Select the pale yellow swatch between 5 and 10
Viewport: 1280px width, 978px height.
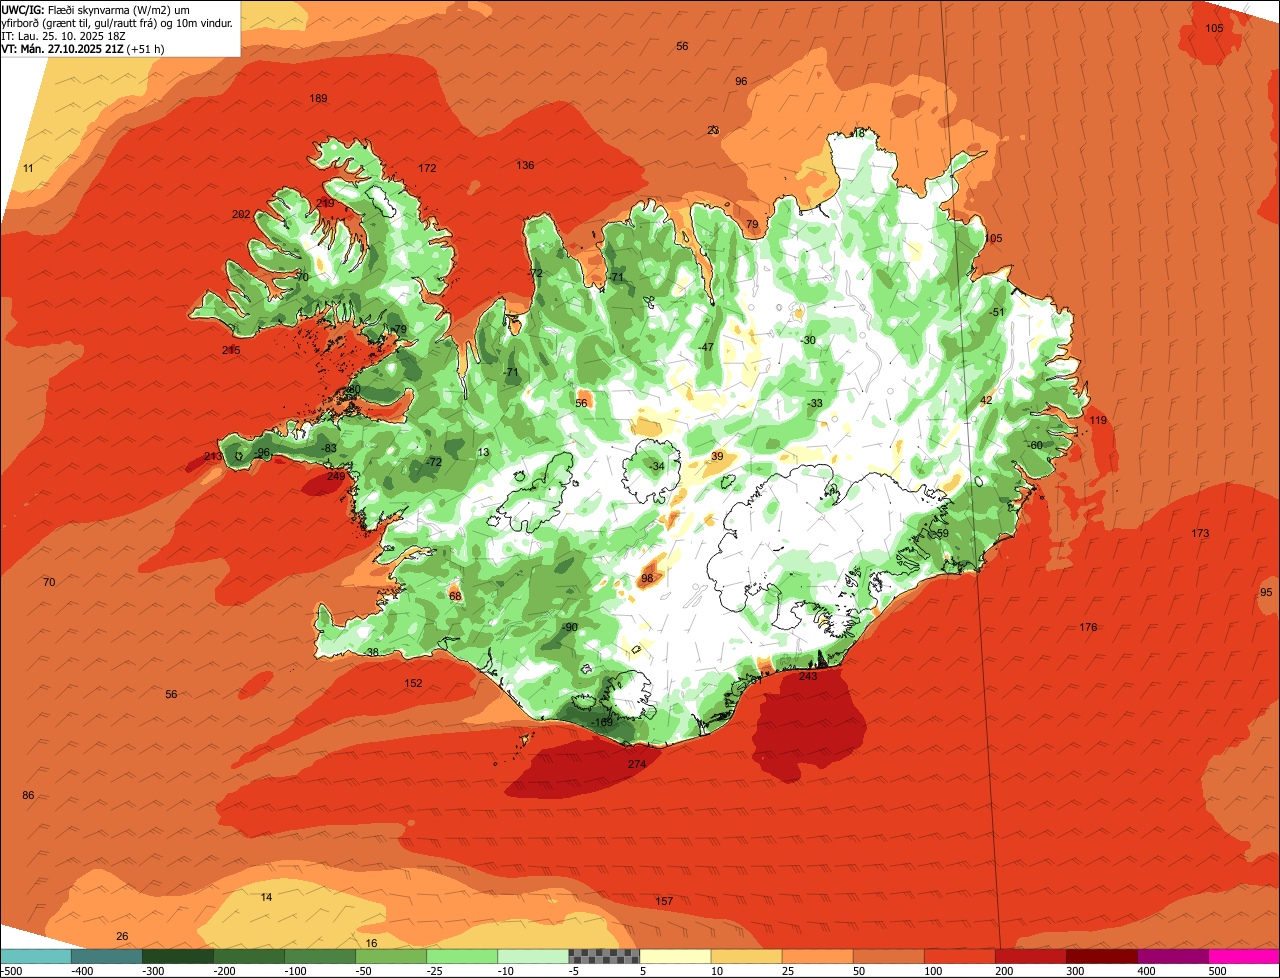675,956
